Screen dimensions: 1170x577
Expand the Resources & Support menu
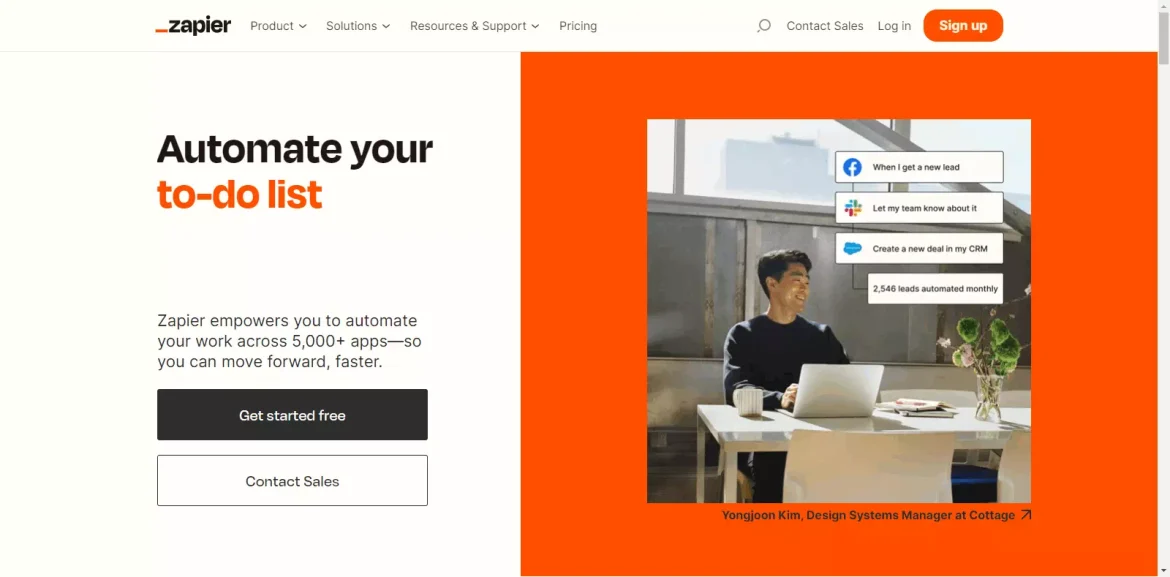click(x=475, y=26)
